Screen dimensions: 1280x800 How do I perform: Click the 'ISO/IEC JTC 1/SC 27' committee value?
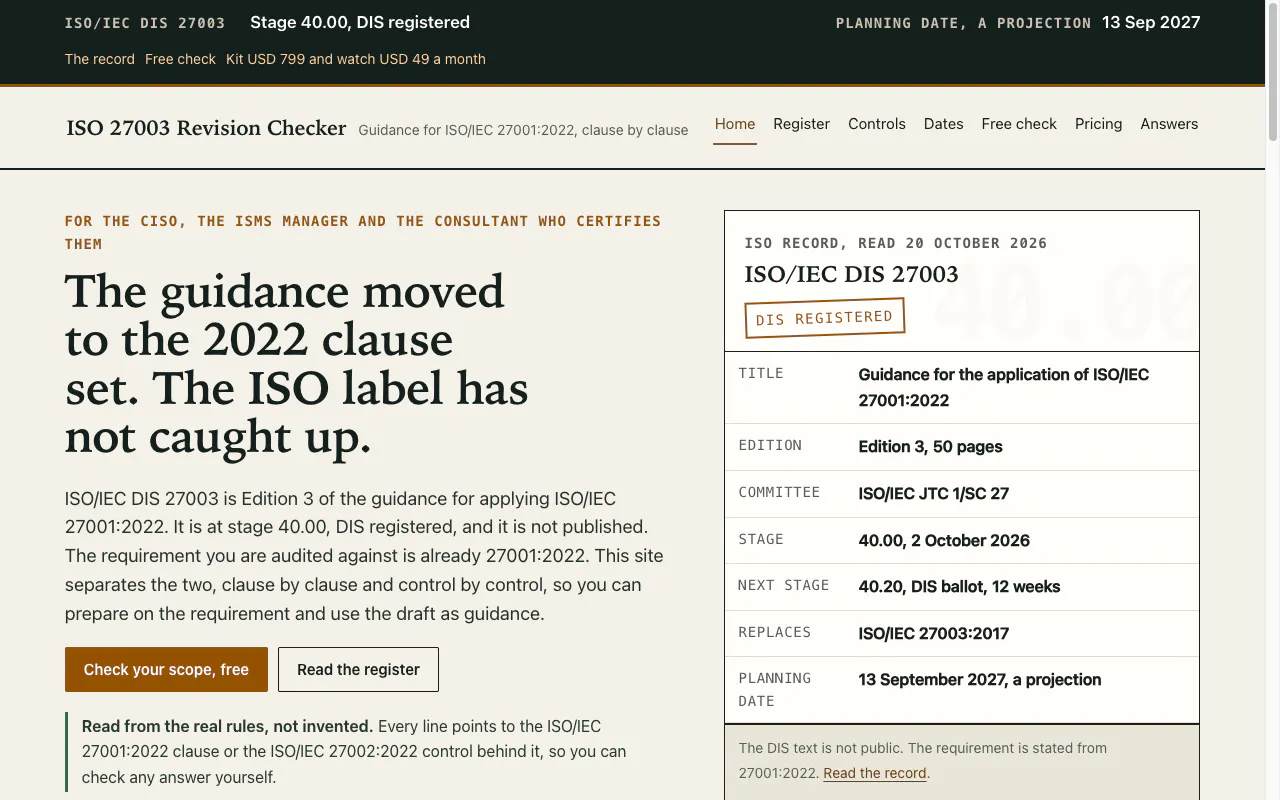(x=933, y=493)
